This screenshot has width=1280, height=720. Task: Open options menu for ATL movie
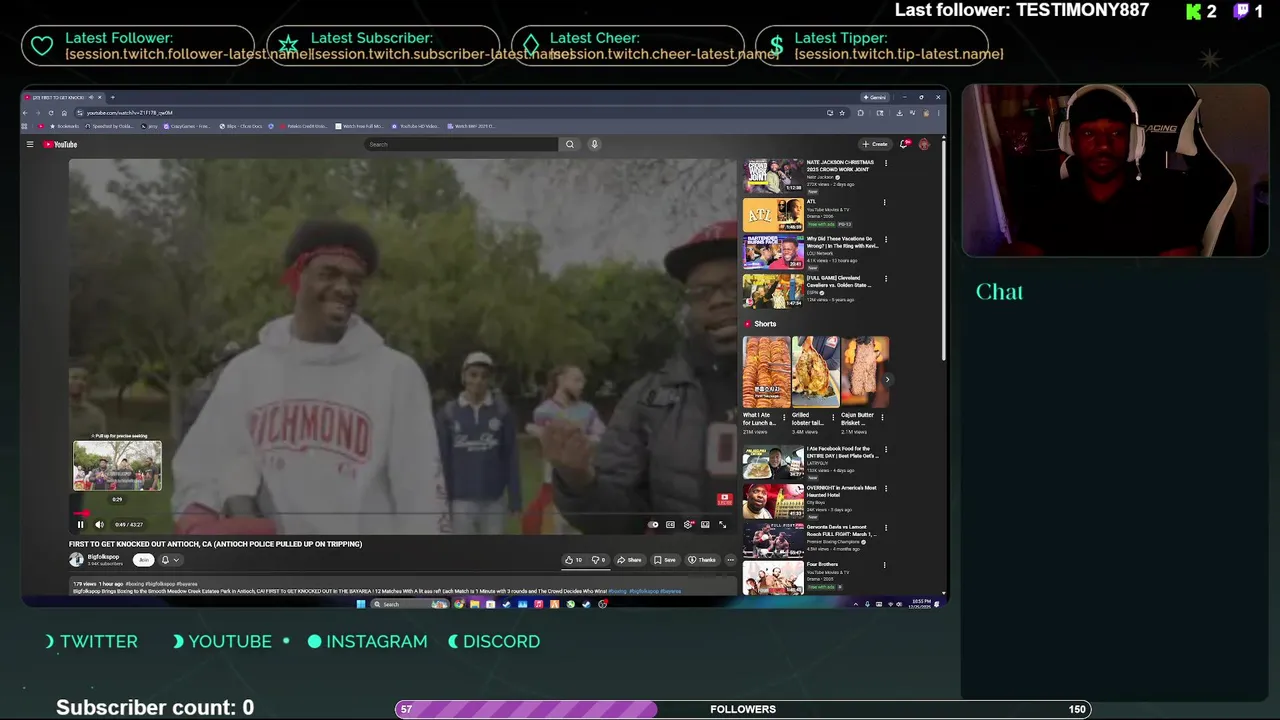pyautogui.click(x=885, y=202)
